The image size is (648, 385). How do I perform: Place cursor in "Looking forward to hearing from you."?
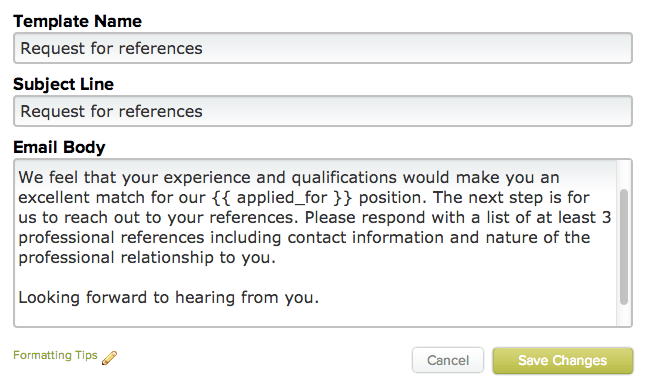tap(169, 297)
